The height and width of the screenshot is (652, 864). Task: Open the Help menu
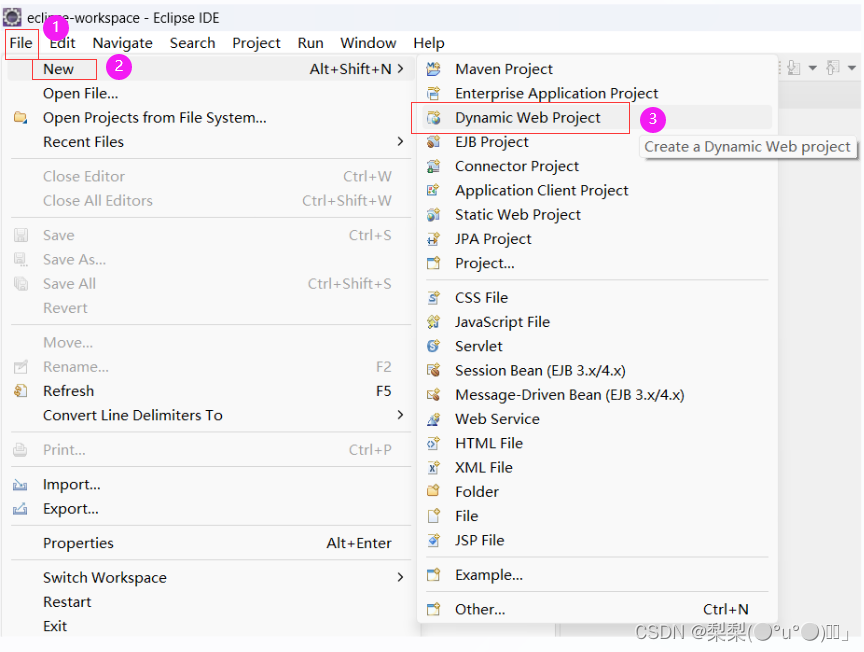[429, 43]
